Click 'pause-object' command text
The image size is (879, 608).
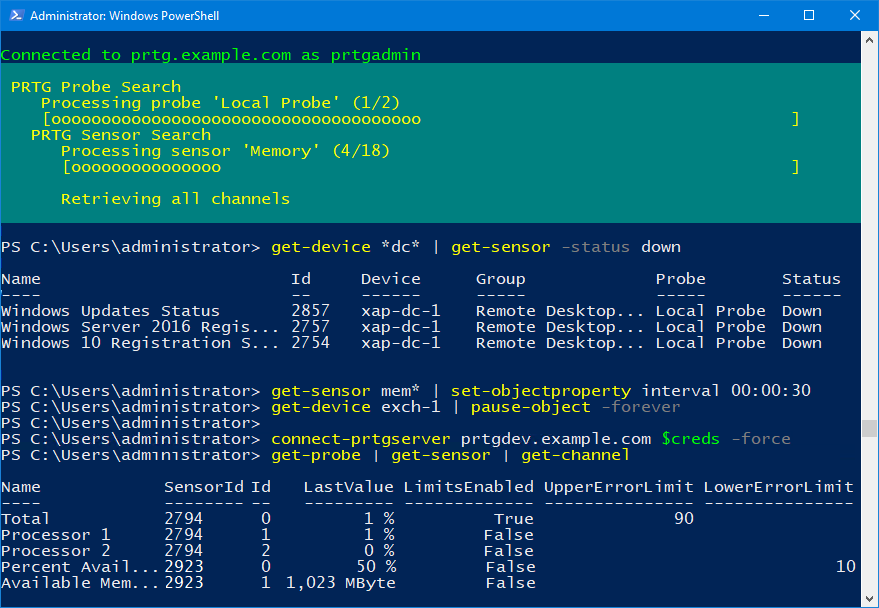tap(530, 407)
